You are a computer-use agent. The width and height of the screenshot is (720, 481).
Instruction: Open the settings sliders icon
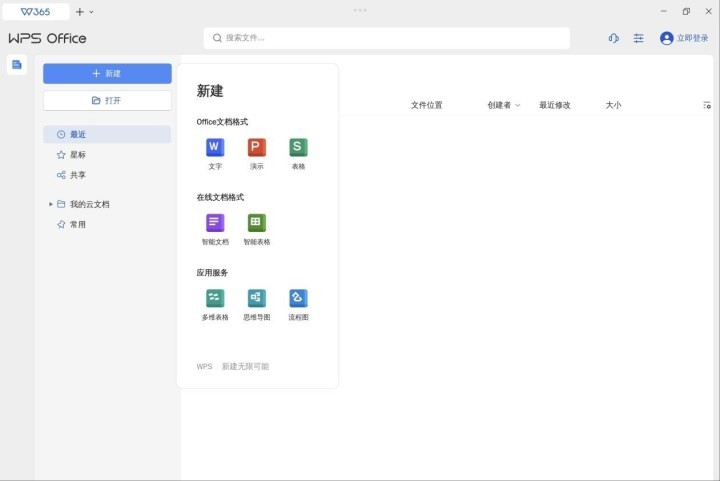click(x=638, y=38)
